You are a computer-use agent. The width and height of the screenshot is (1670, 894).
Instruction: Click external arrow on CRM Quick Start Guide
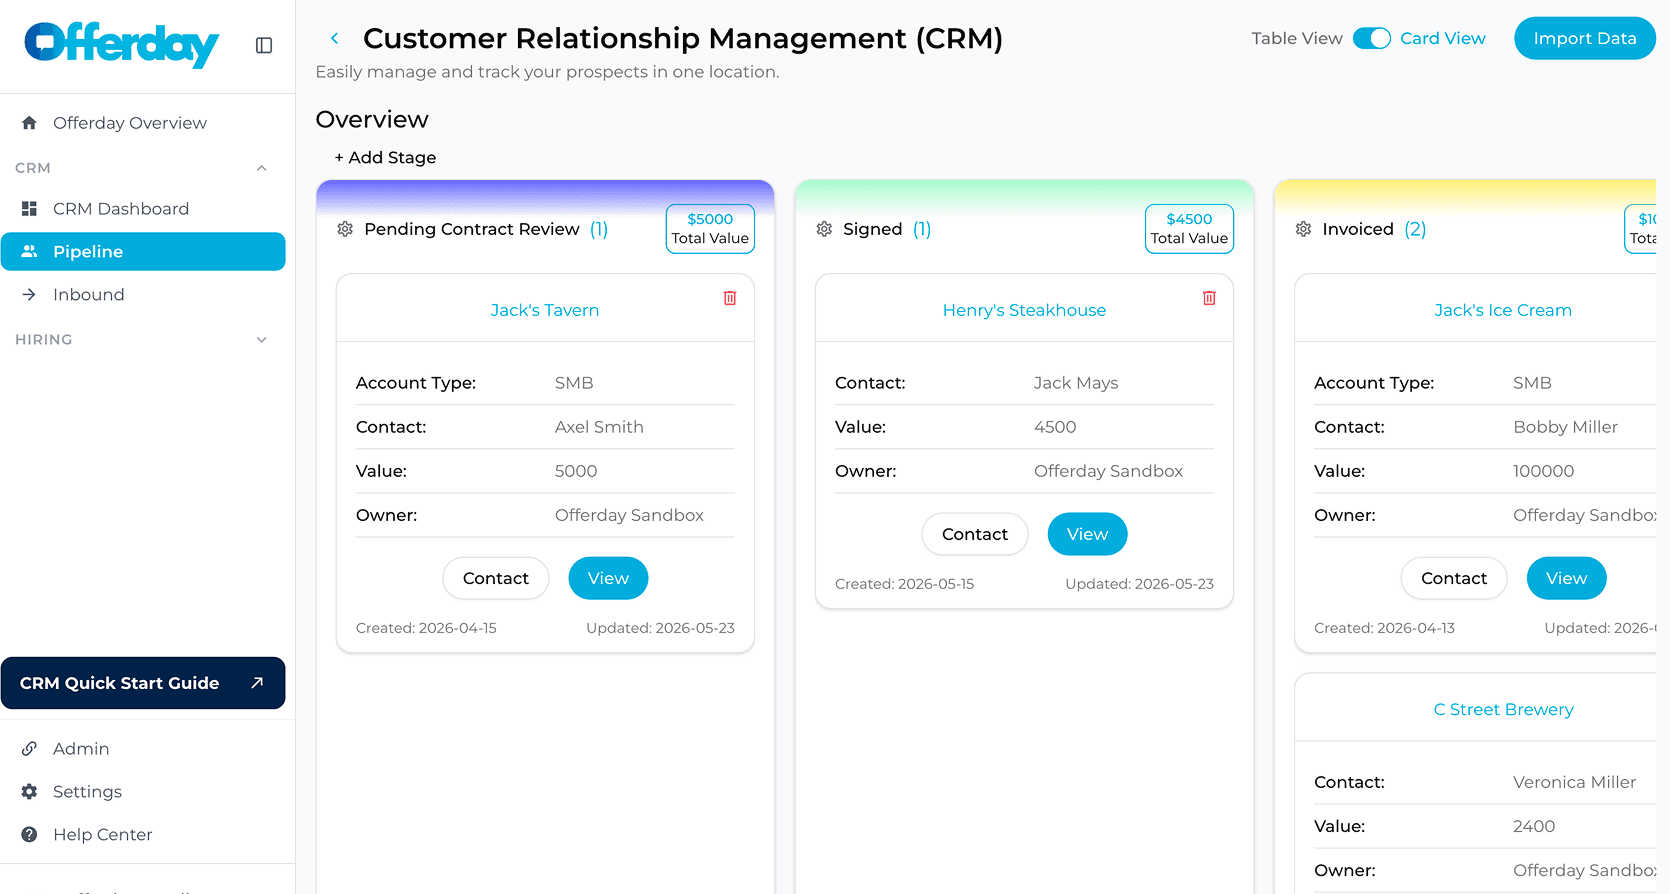click(x=257, y=683)
